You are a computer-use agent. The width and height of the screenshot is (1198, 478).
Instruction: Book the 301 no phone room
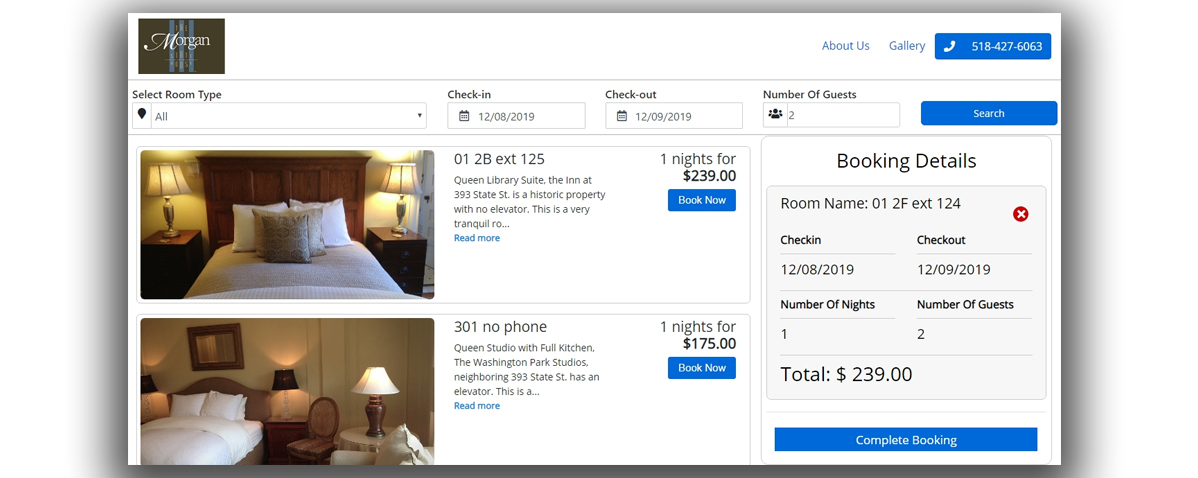tap(701, 368)
